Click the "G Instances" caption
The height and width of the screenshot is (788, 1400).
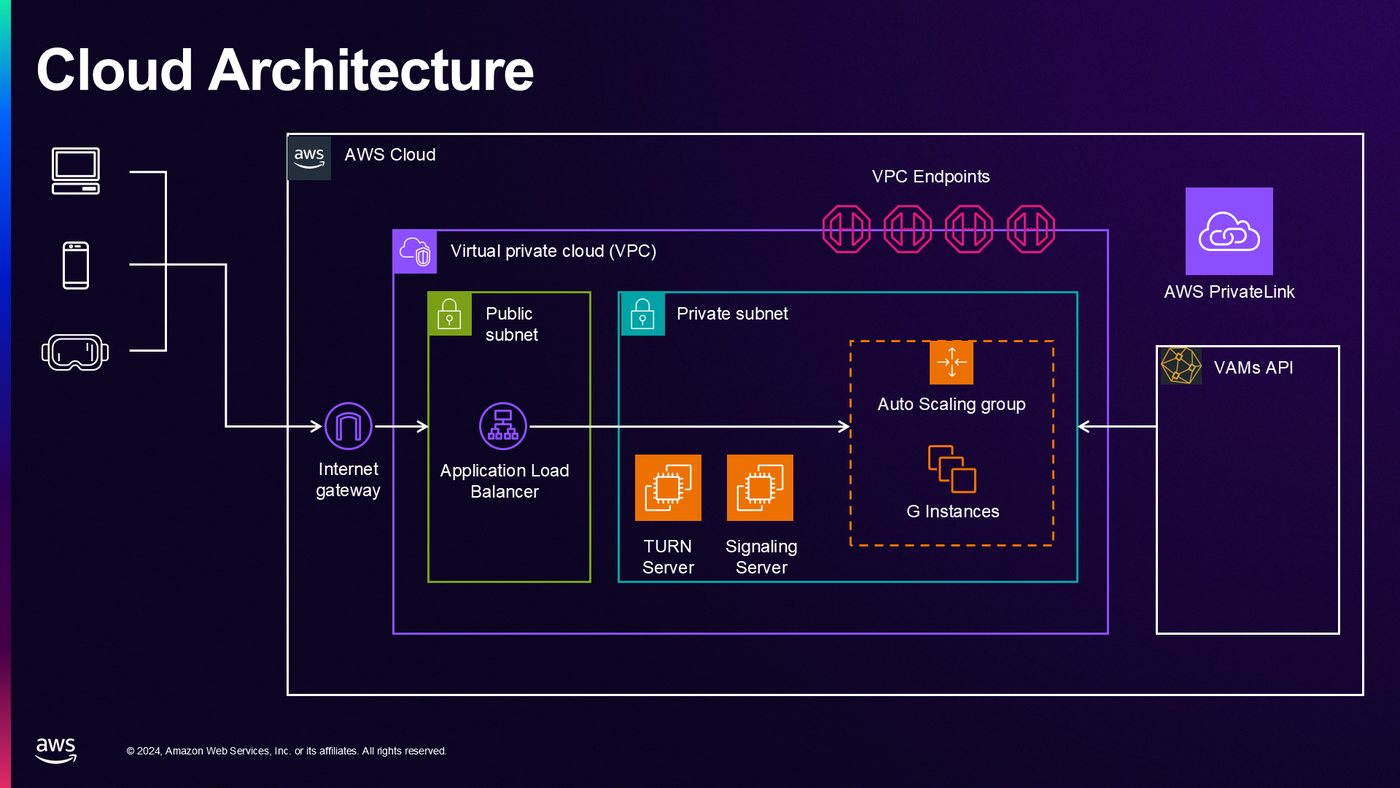[x=953, y=512]
